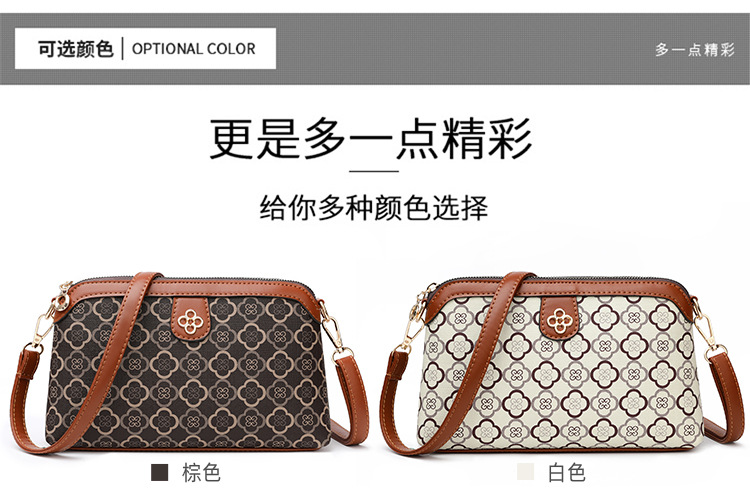This screenshot has width=750, height=496.
Task: Click the 多一点精彩 text in banner
Action: (695, 49)
